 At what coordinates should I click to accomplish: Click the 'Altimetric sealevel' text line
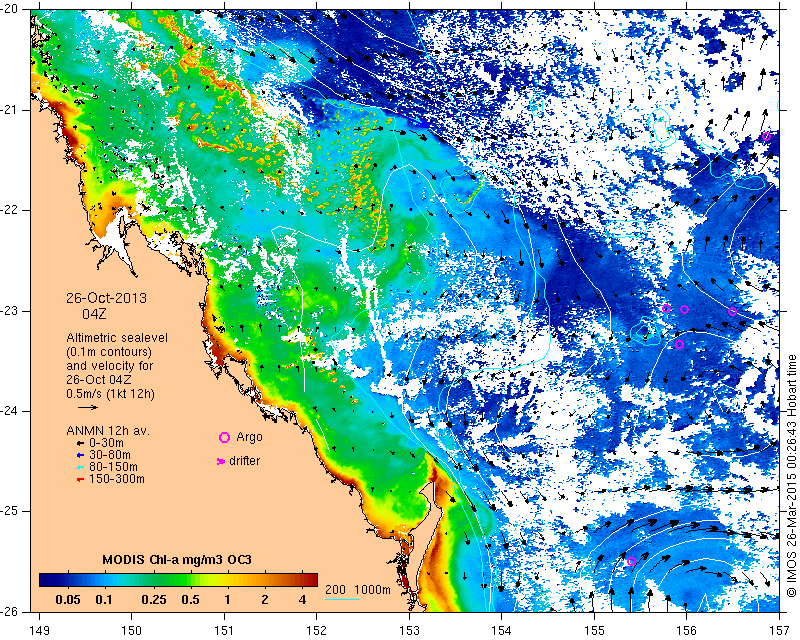pos(117,338)
